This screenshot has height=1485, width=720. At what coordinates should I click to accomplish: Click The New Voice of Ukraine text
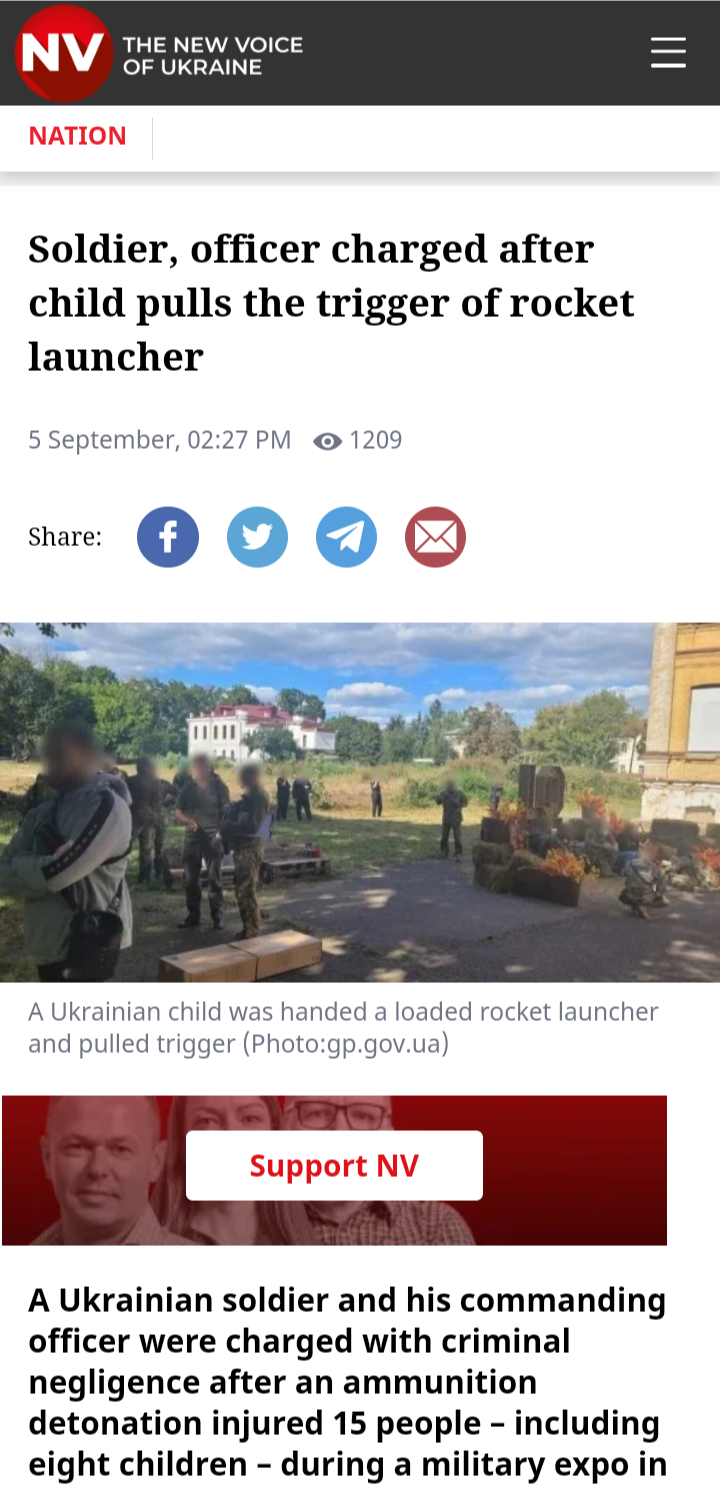click(x=212, y=56)
